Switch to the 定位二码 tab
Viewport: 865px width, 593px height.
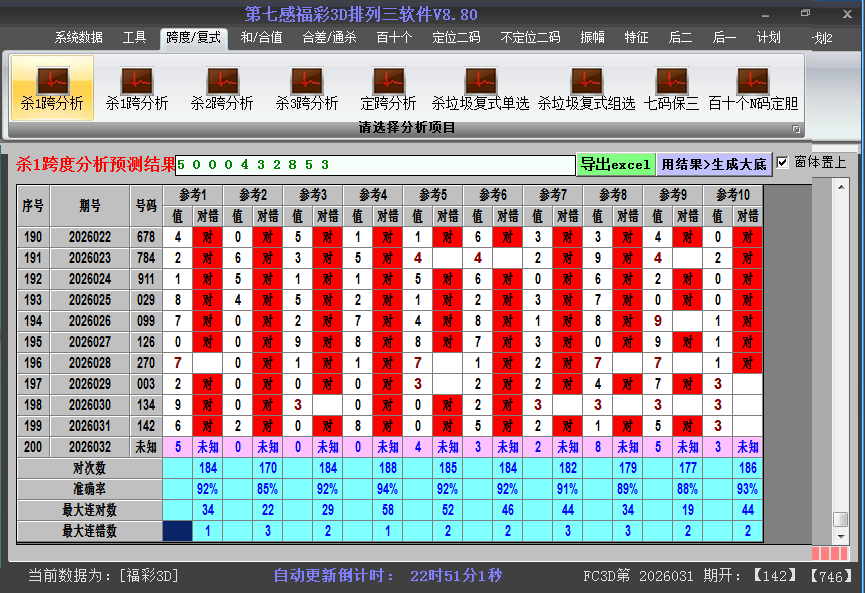point(456,38)
